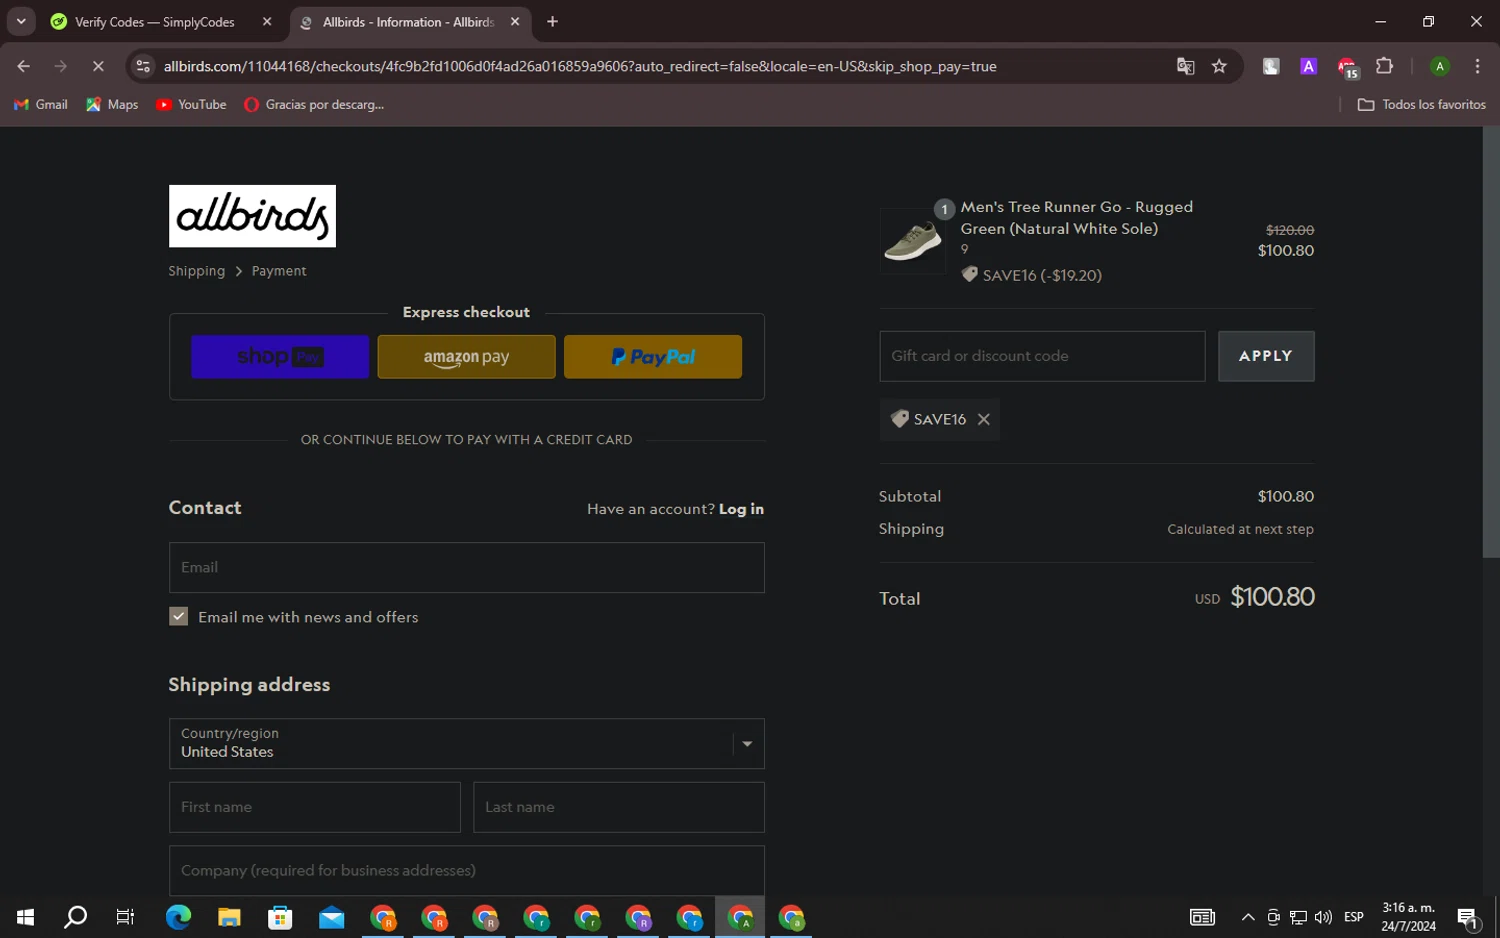
Task: Open the notification center icon
Action: pyautogui.click(x=1468, y=917)
